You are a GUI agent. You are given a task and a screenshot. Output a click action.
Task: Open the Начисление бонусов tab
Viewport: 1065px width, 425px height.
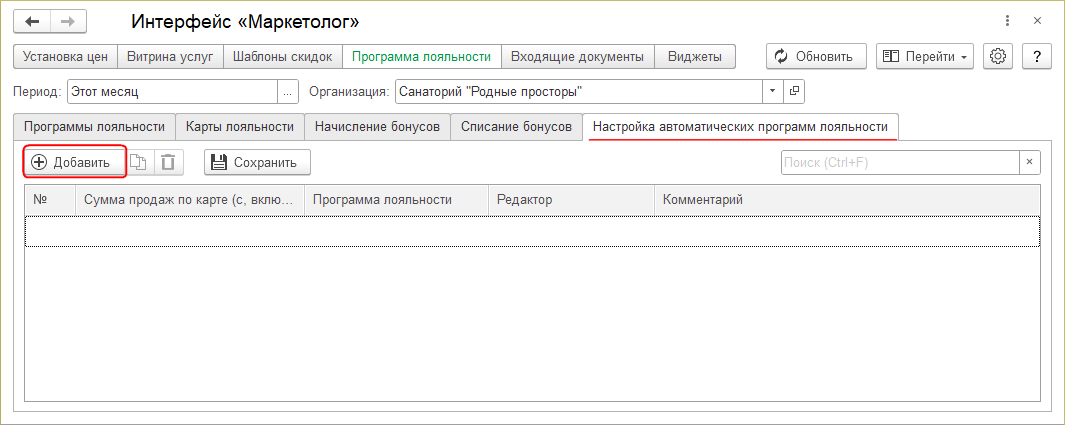tap(376, 127)
